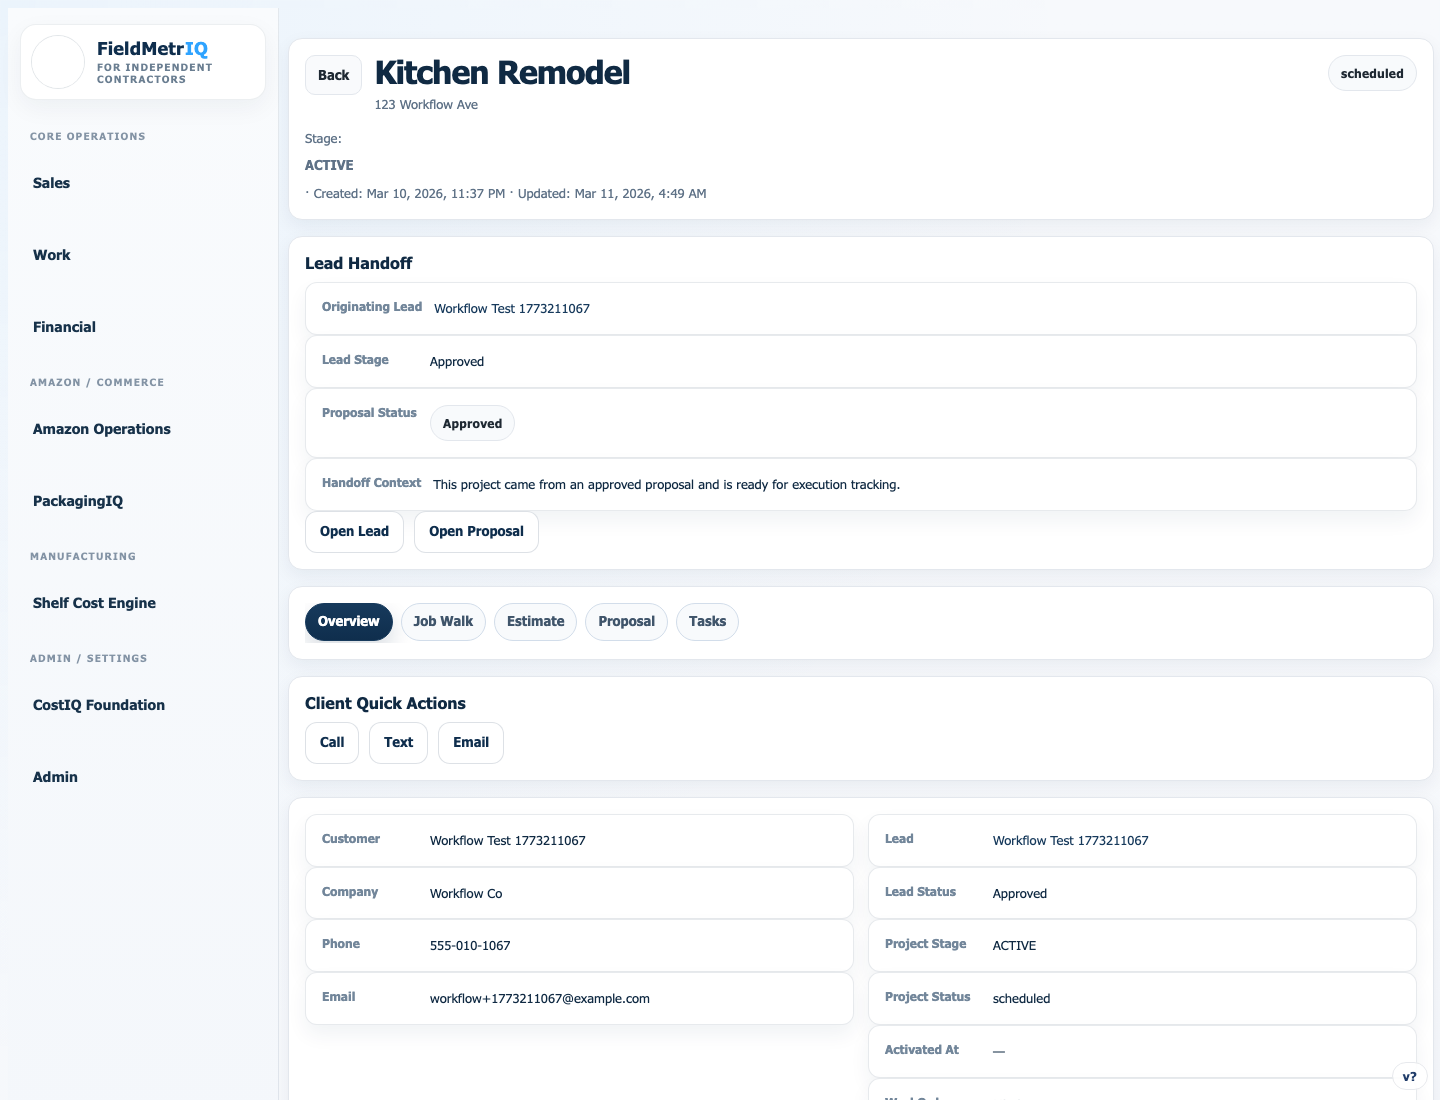
Task: Call the client via quick actions
Action: (x=331, y=742)
